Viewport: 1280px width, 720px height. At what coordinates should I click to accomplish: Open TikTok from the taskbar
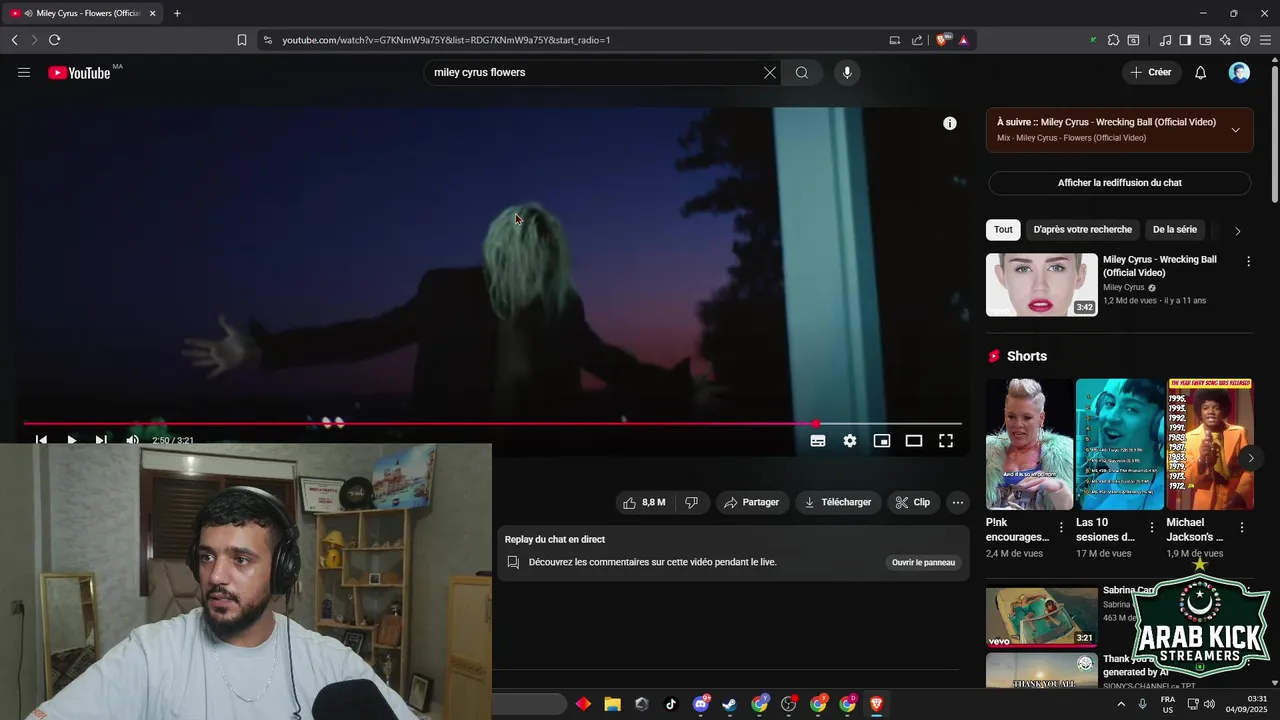pyautogui.click(x=671, y=704)
